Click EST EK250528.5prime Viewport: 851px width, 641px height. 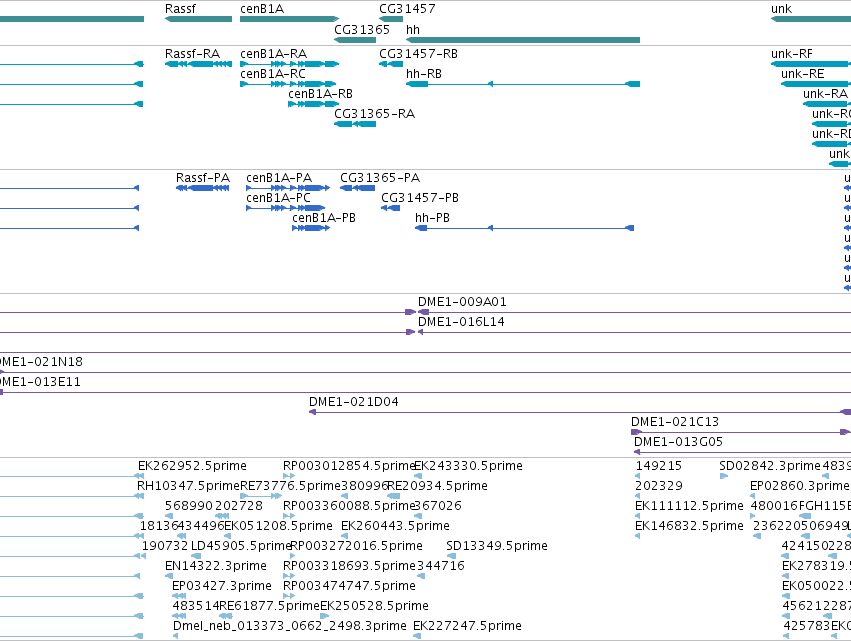point(374,606)
